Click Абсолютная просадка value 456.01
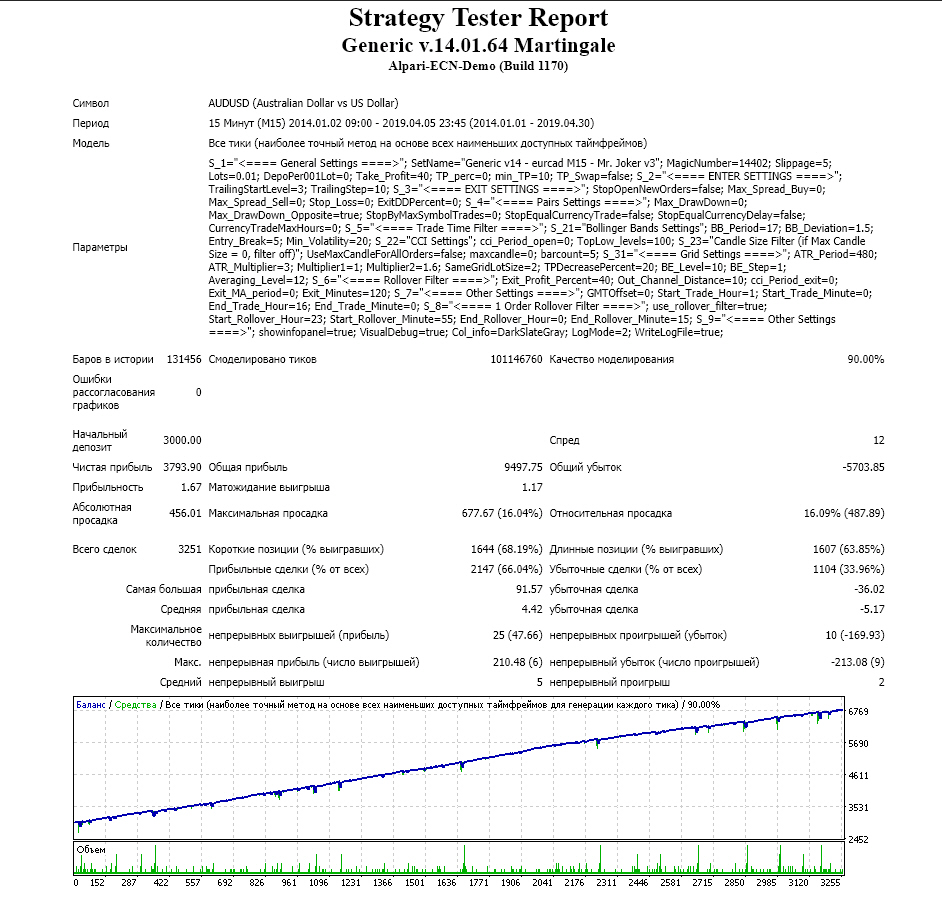The height and width of the screenshot is (897, 942). tap(185, 514)
